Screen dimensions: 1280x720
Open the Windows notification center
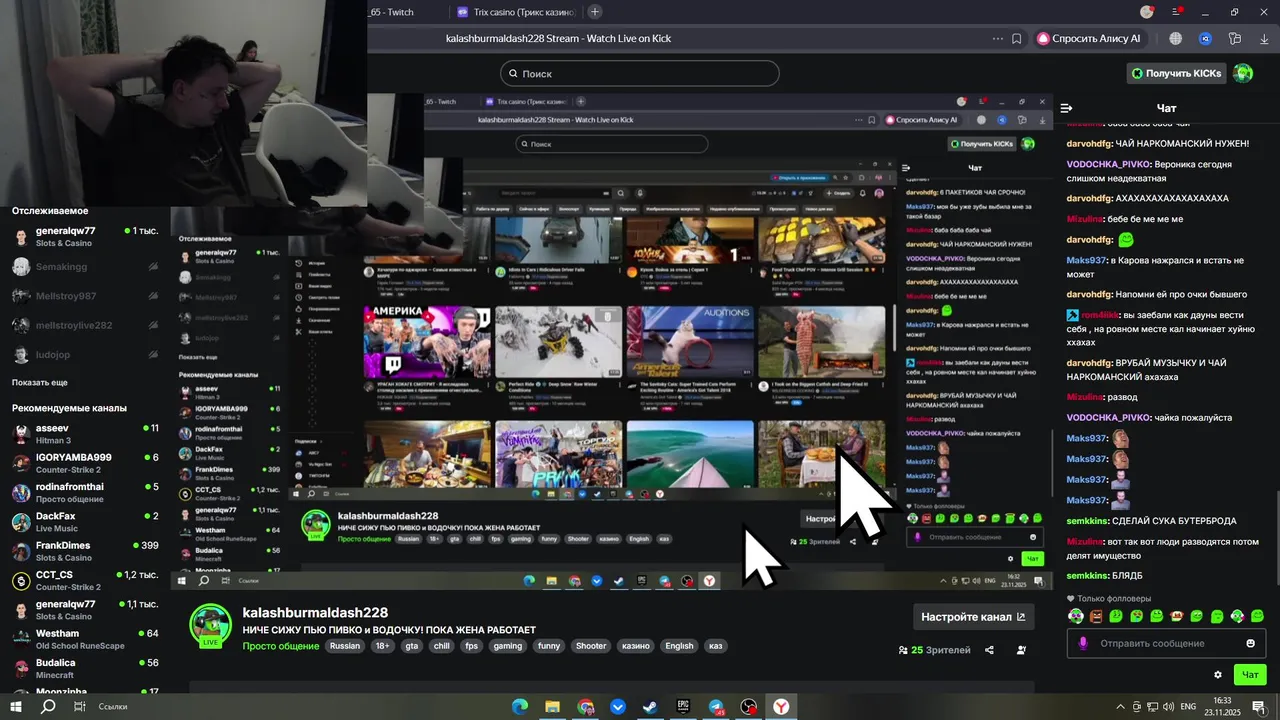[x=1259, y=707]
